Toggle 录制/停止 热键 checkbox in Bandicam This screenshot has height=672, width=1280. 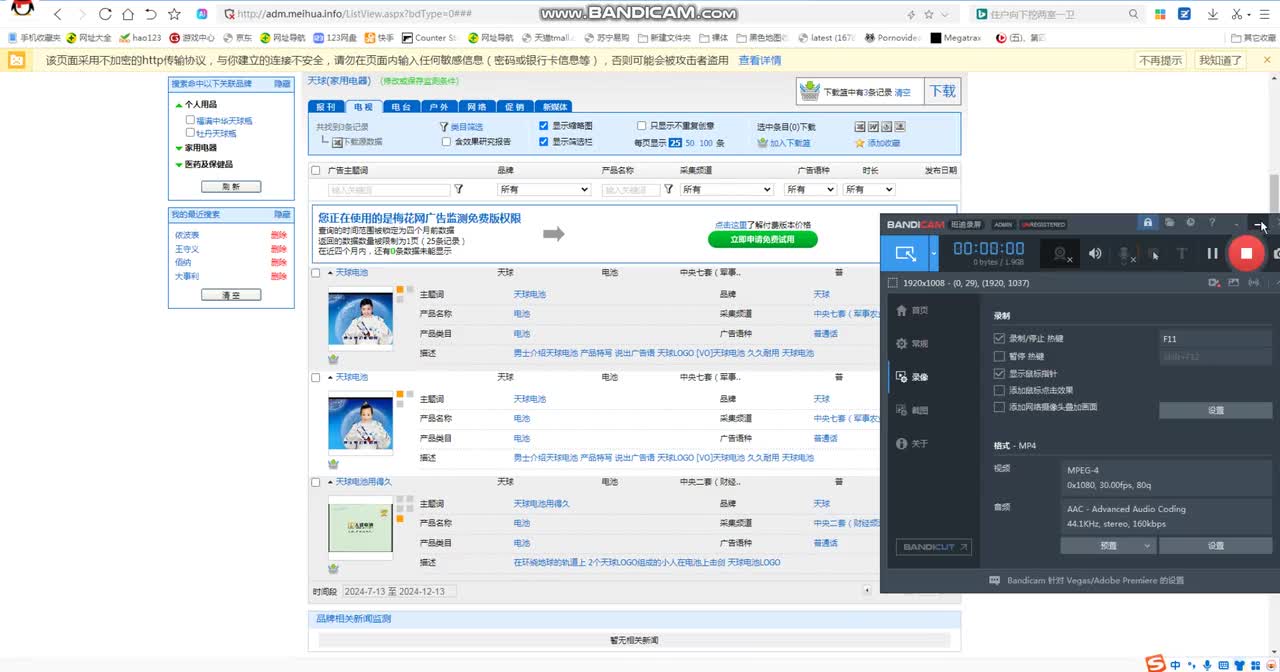[x=999, y=338]
